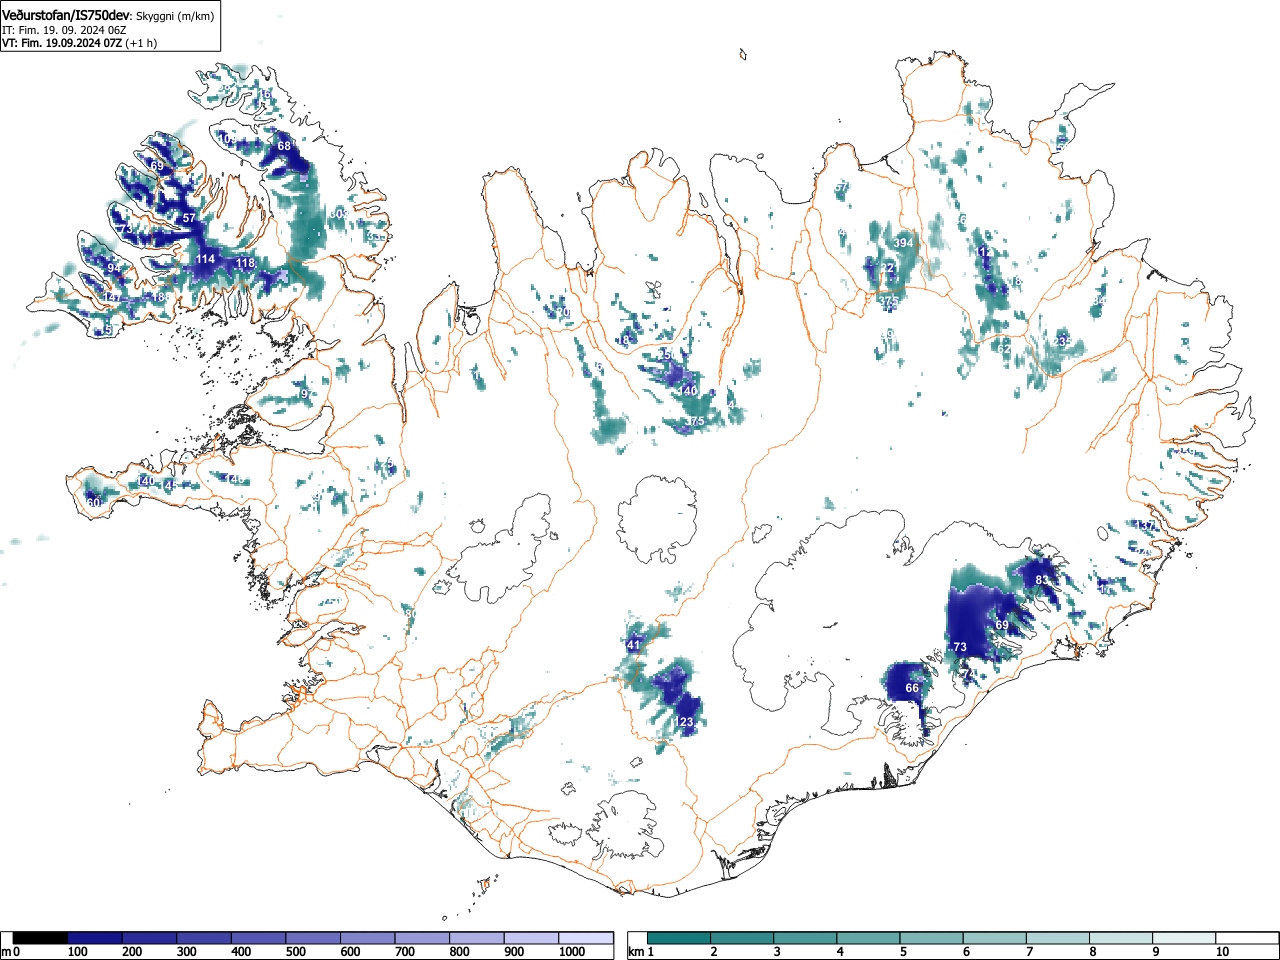Image resolution: width=1280 pixels, height=960 pixels.
Task: Click the '66' value south of Vatnajökull
Action: point(912,688)
